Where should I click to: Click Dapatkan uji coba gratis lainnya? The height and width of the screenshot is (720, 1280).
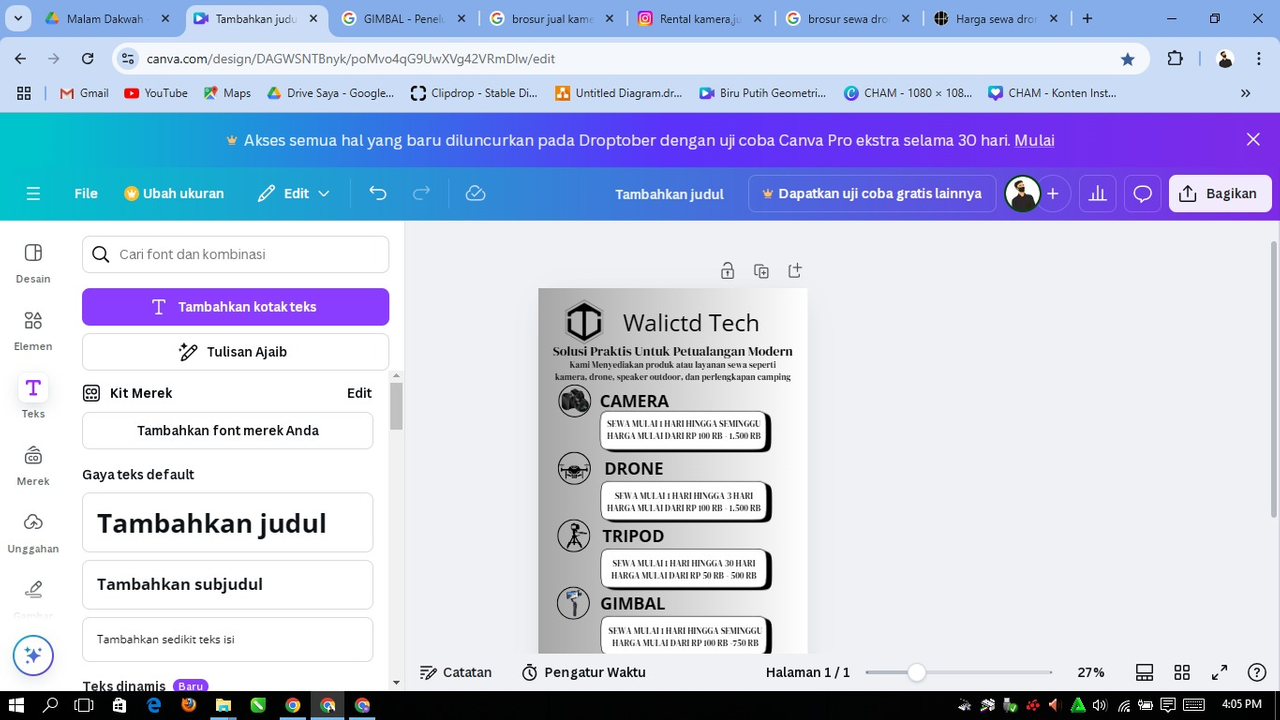tap(872, 194)
